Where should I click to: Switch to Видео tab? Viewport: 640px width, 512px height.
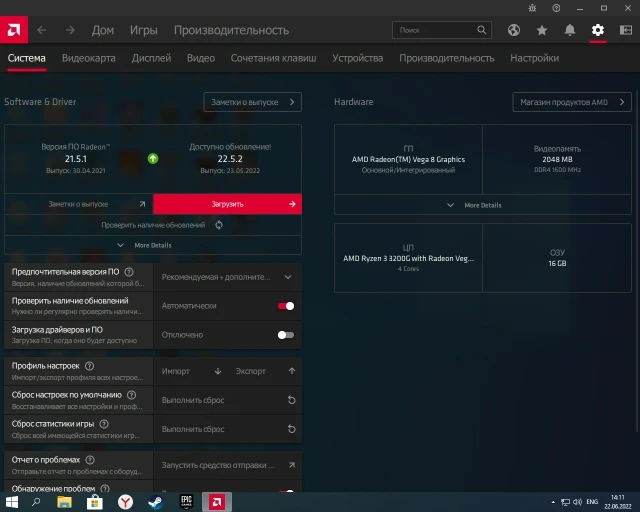201,58
